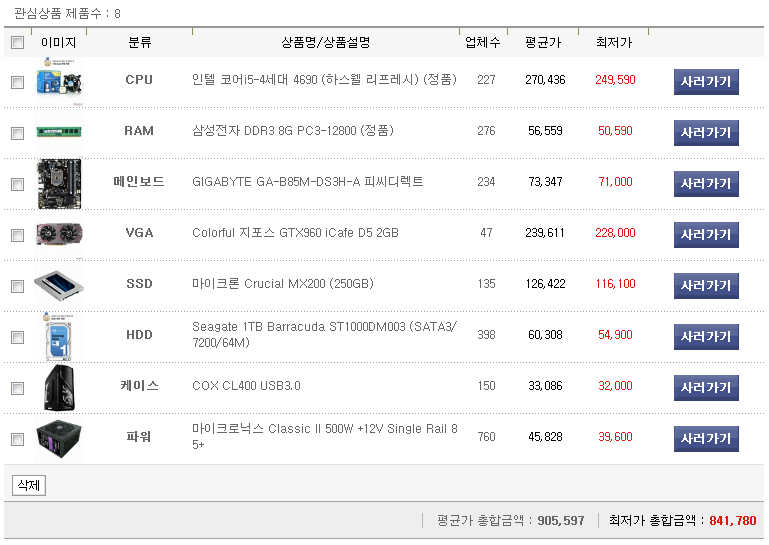Open Colorful 지포스 GTX960 iCafe product name
The image size is (769, 545).
pos(295,233)
